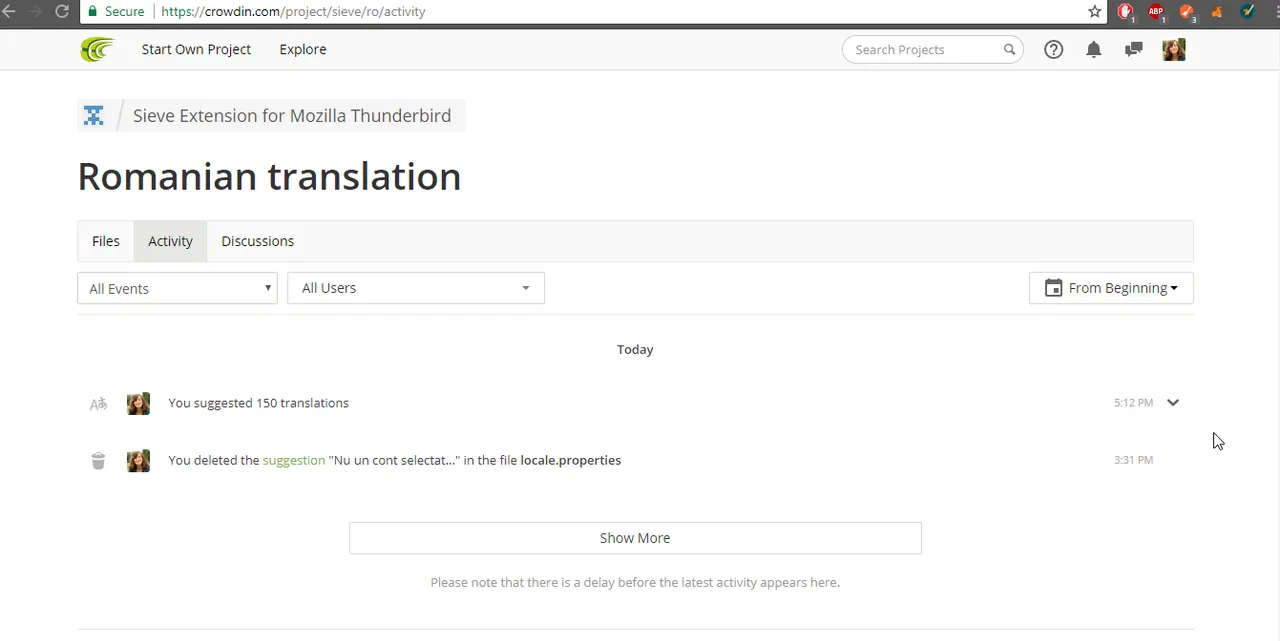This screenshot has height=641, width=1280.
Task: Bookmark page with star icon
Action: coord(1094,12)
